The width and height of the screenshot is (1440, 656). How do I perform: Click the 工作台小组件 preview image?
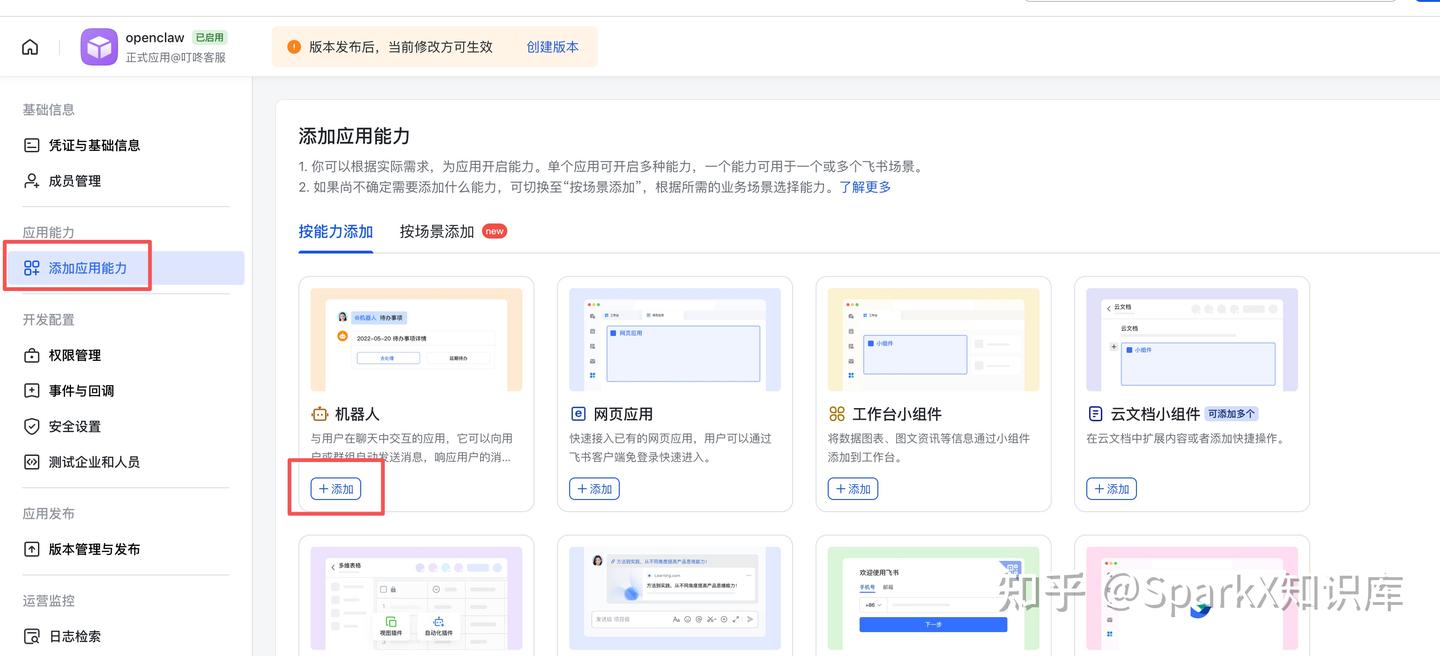tap(933, 340)
